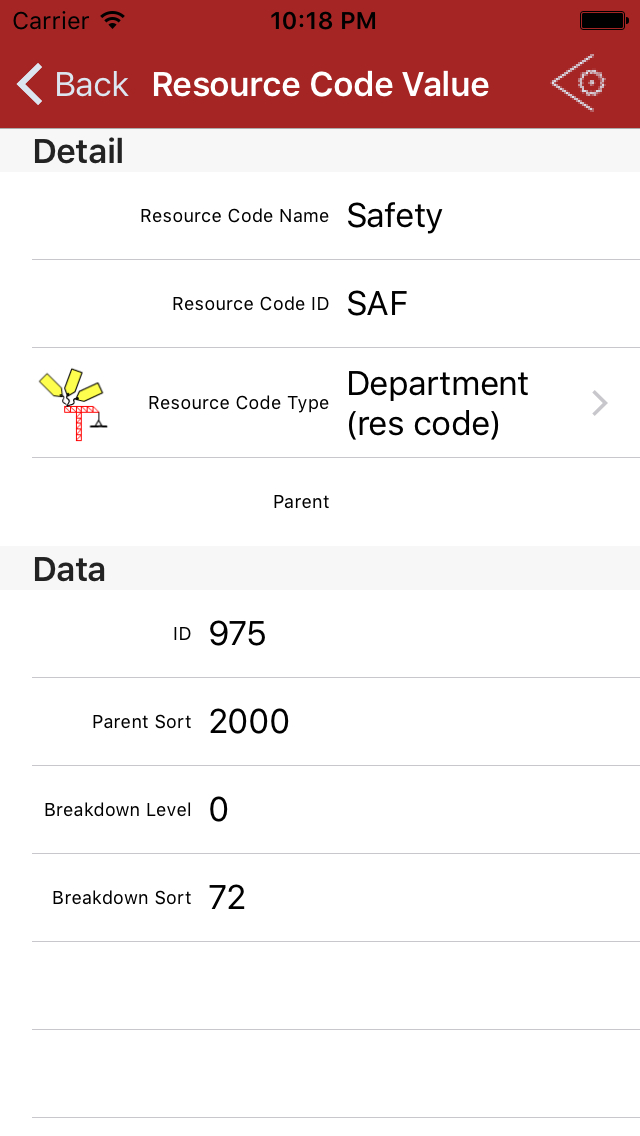
Task: Tap the Resource Code Type label
Action: [238, 403]
